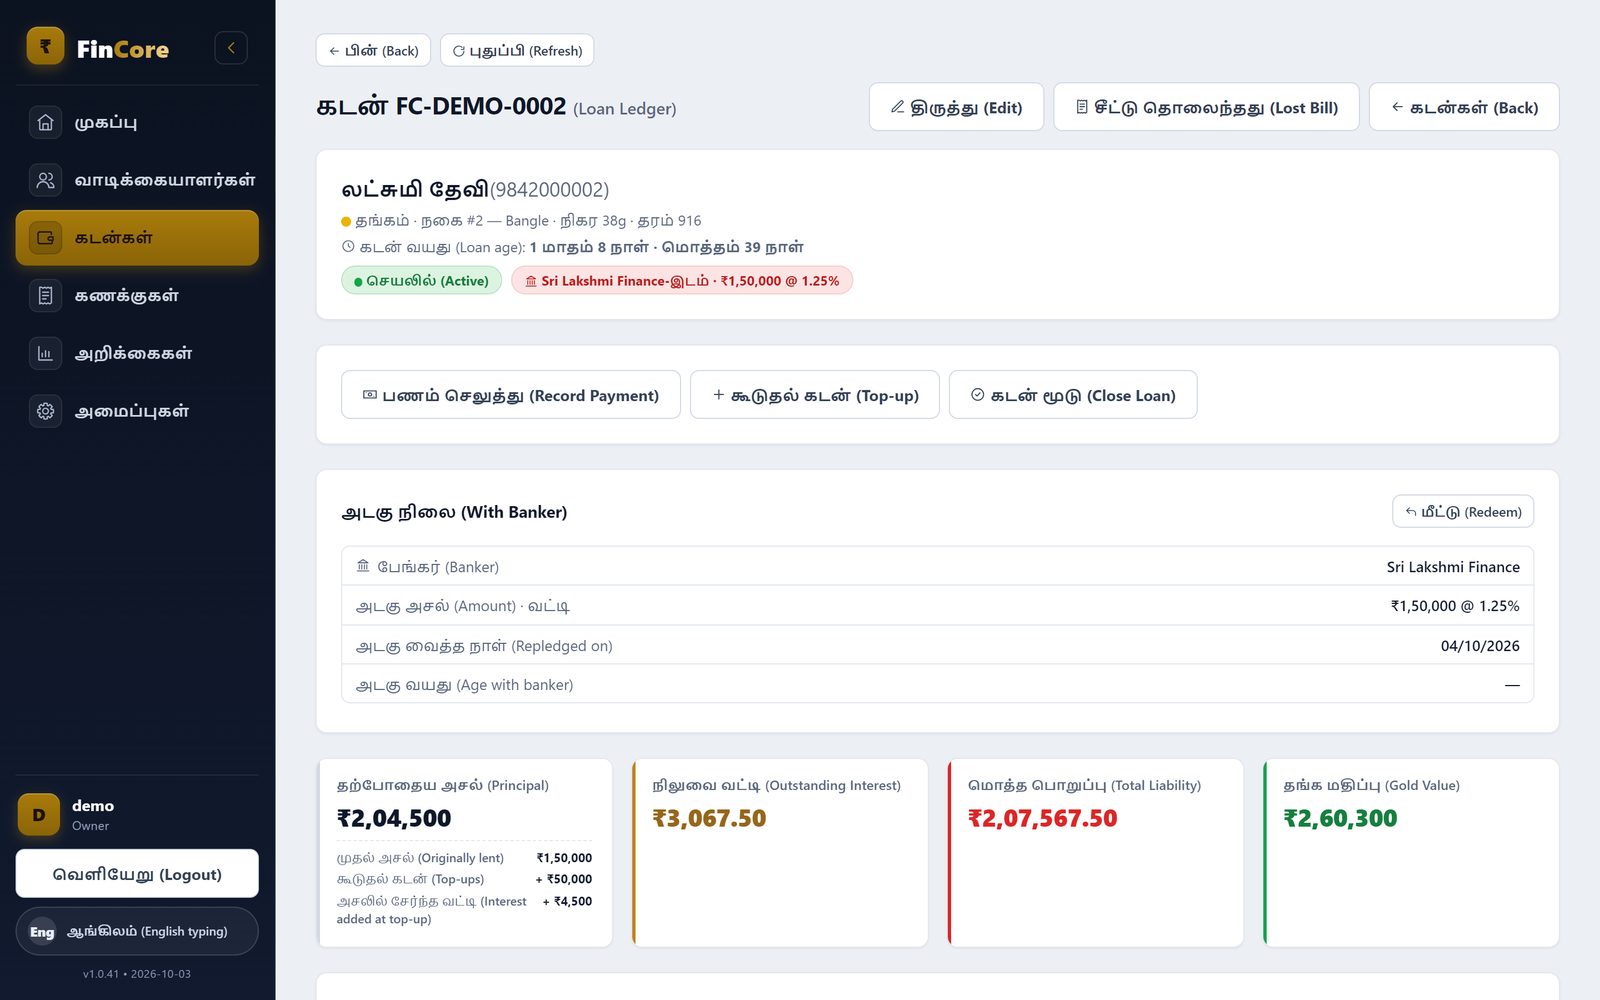The height and width of the screenshot is (1000, 1600).
Task: Click the ₹3,067.50 outstanding interest value
Action: point(709,819)
